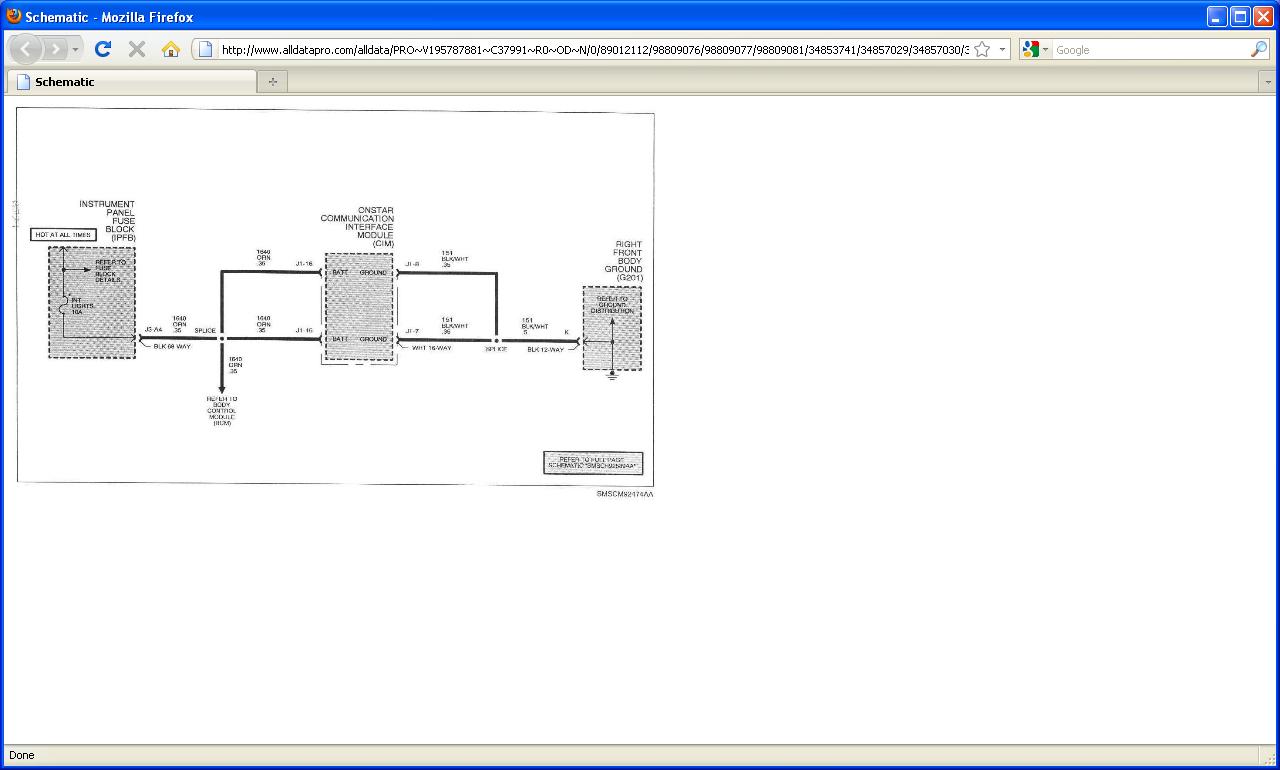Click the 'Done' status bar text
This screenshot has width=1280, height=770.
point(21,755)
